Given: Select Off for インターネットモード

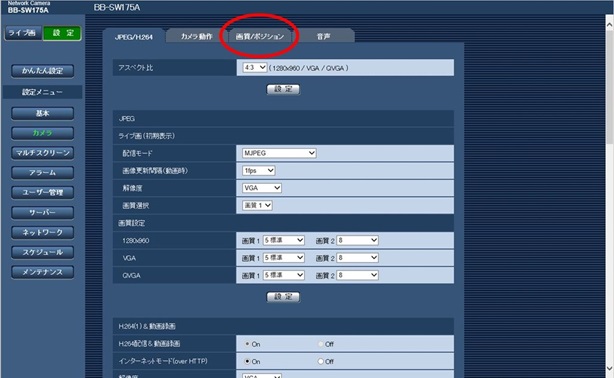Looking at the screenshot, I should pyautogui.click(x=321, y=361).
